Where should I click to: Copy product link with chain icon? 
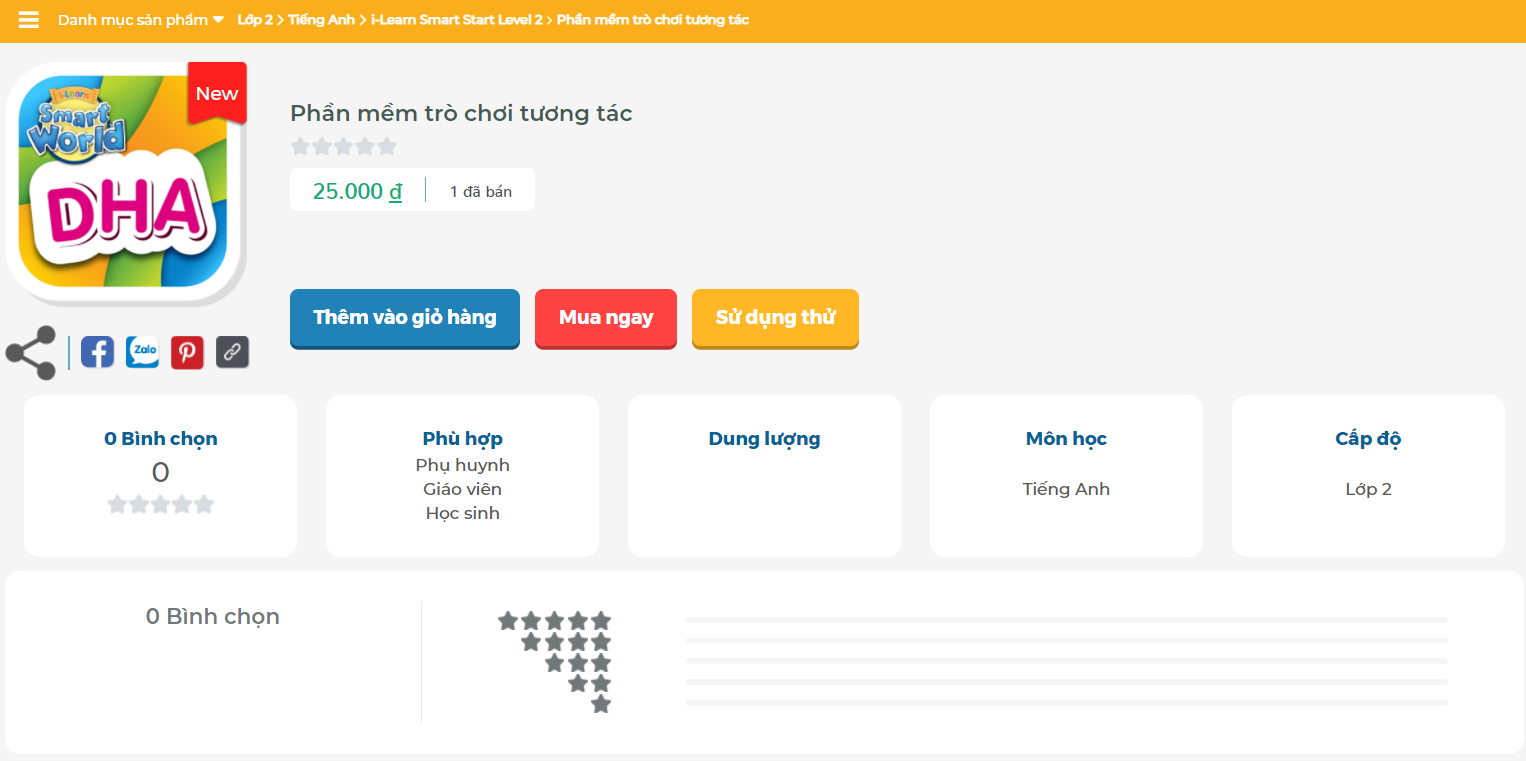coord(232,352)
